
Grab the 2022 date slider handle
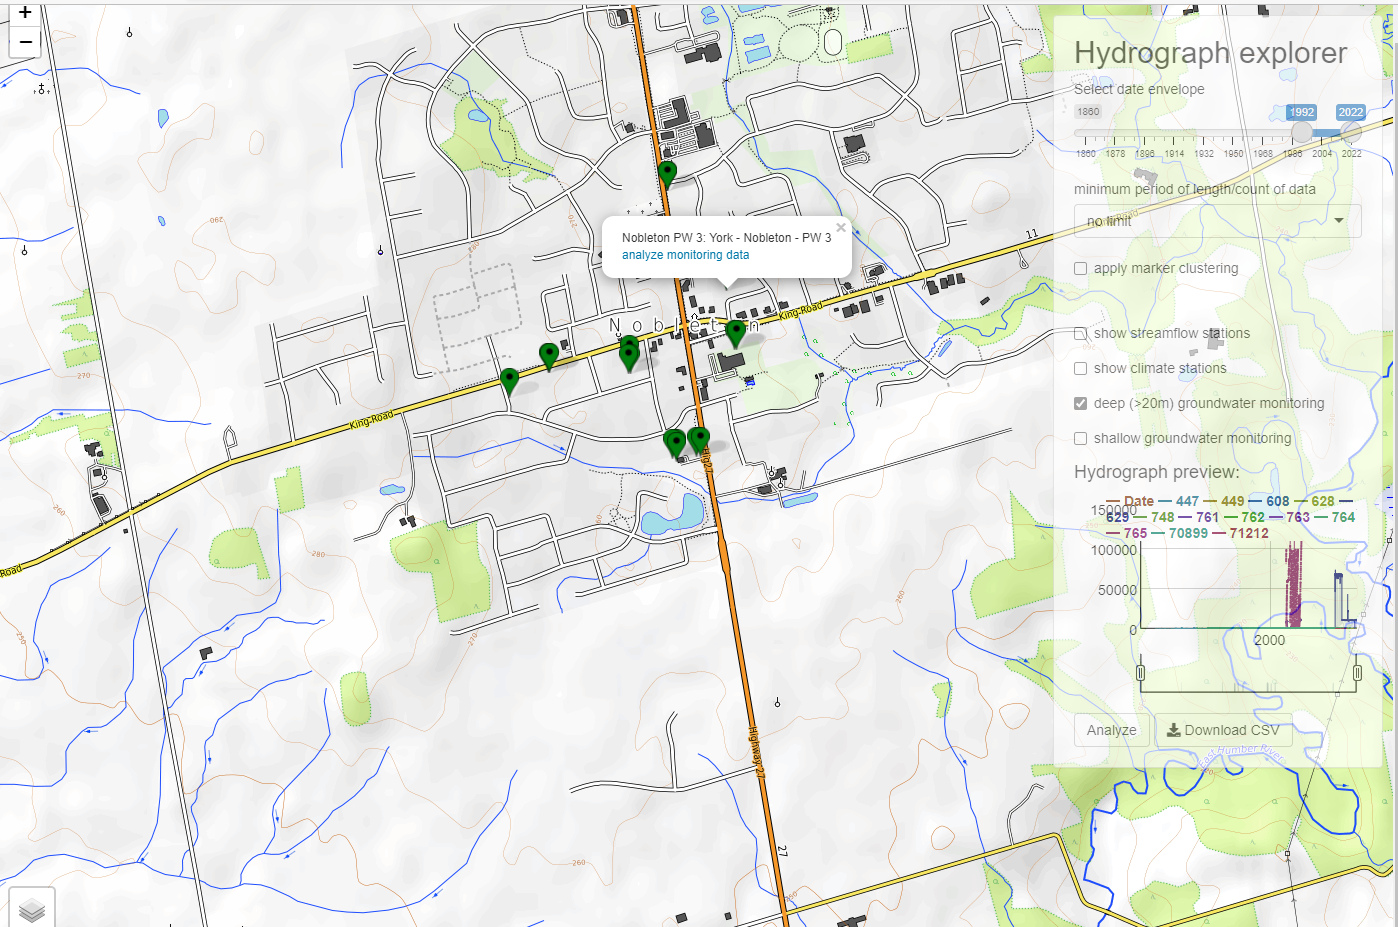coord(1351,132)
